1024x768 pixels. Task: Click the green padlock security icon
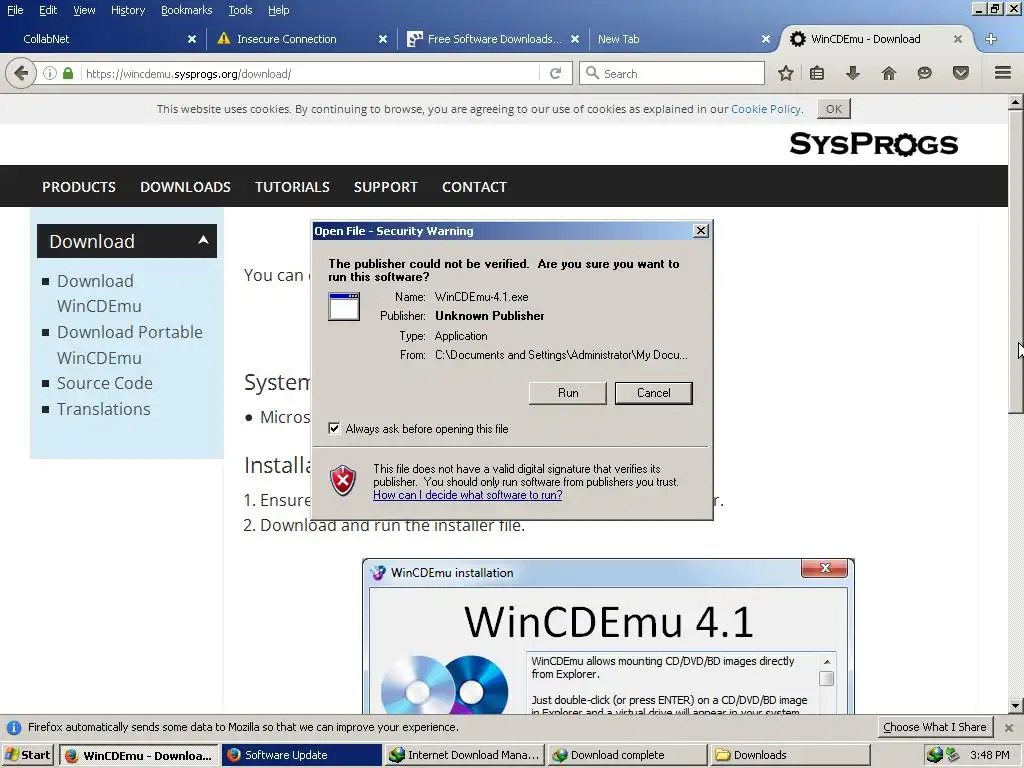point(68,73)
